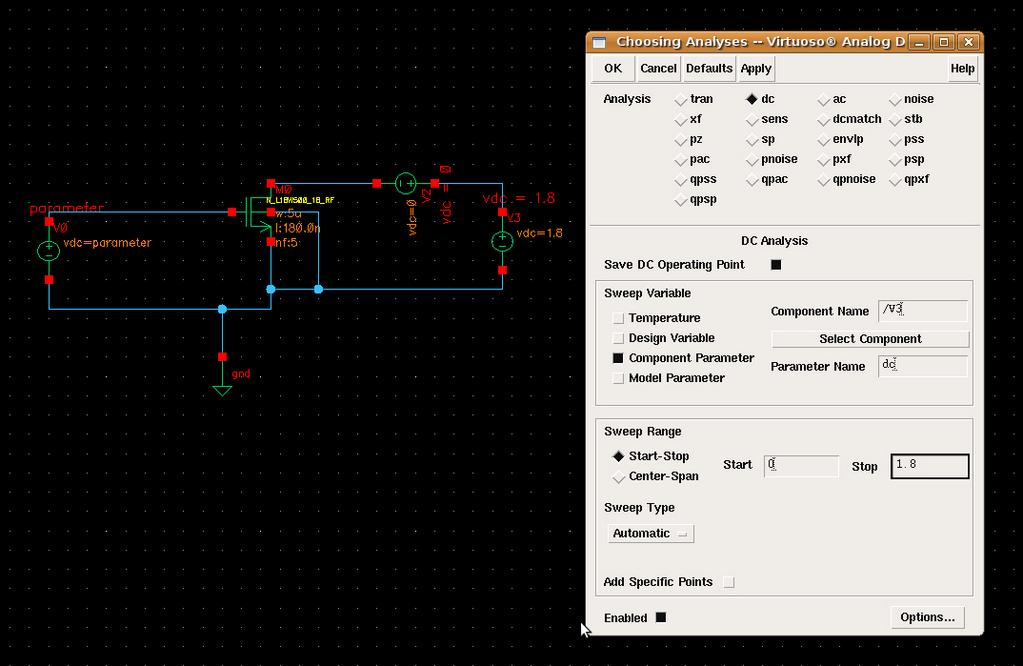This screenshot has height=666, width=1023.
Task: Toggle Component Parameter sweep option
Action: (x=618, y=358)
